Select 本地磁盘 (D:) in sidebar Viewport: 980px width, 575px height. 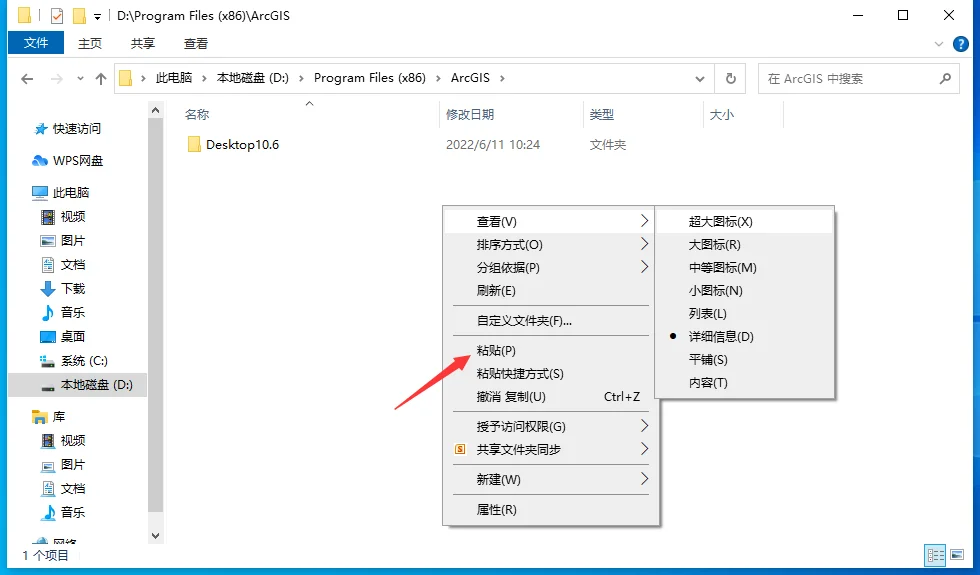coord(78,385)
